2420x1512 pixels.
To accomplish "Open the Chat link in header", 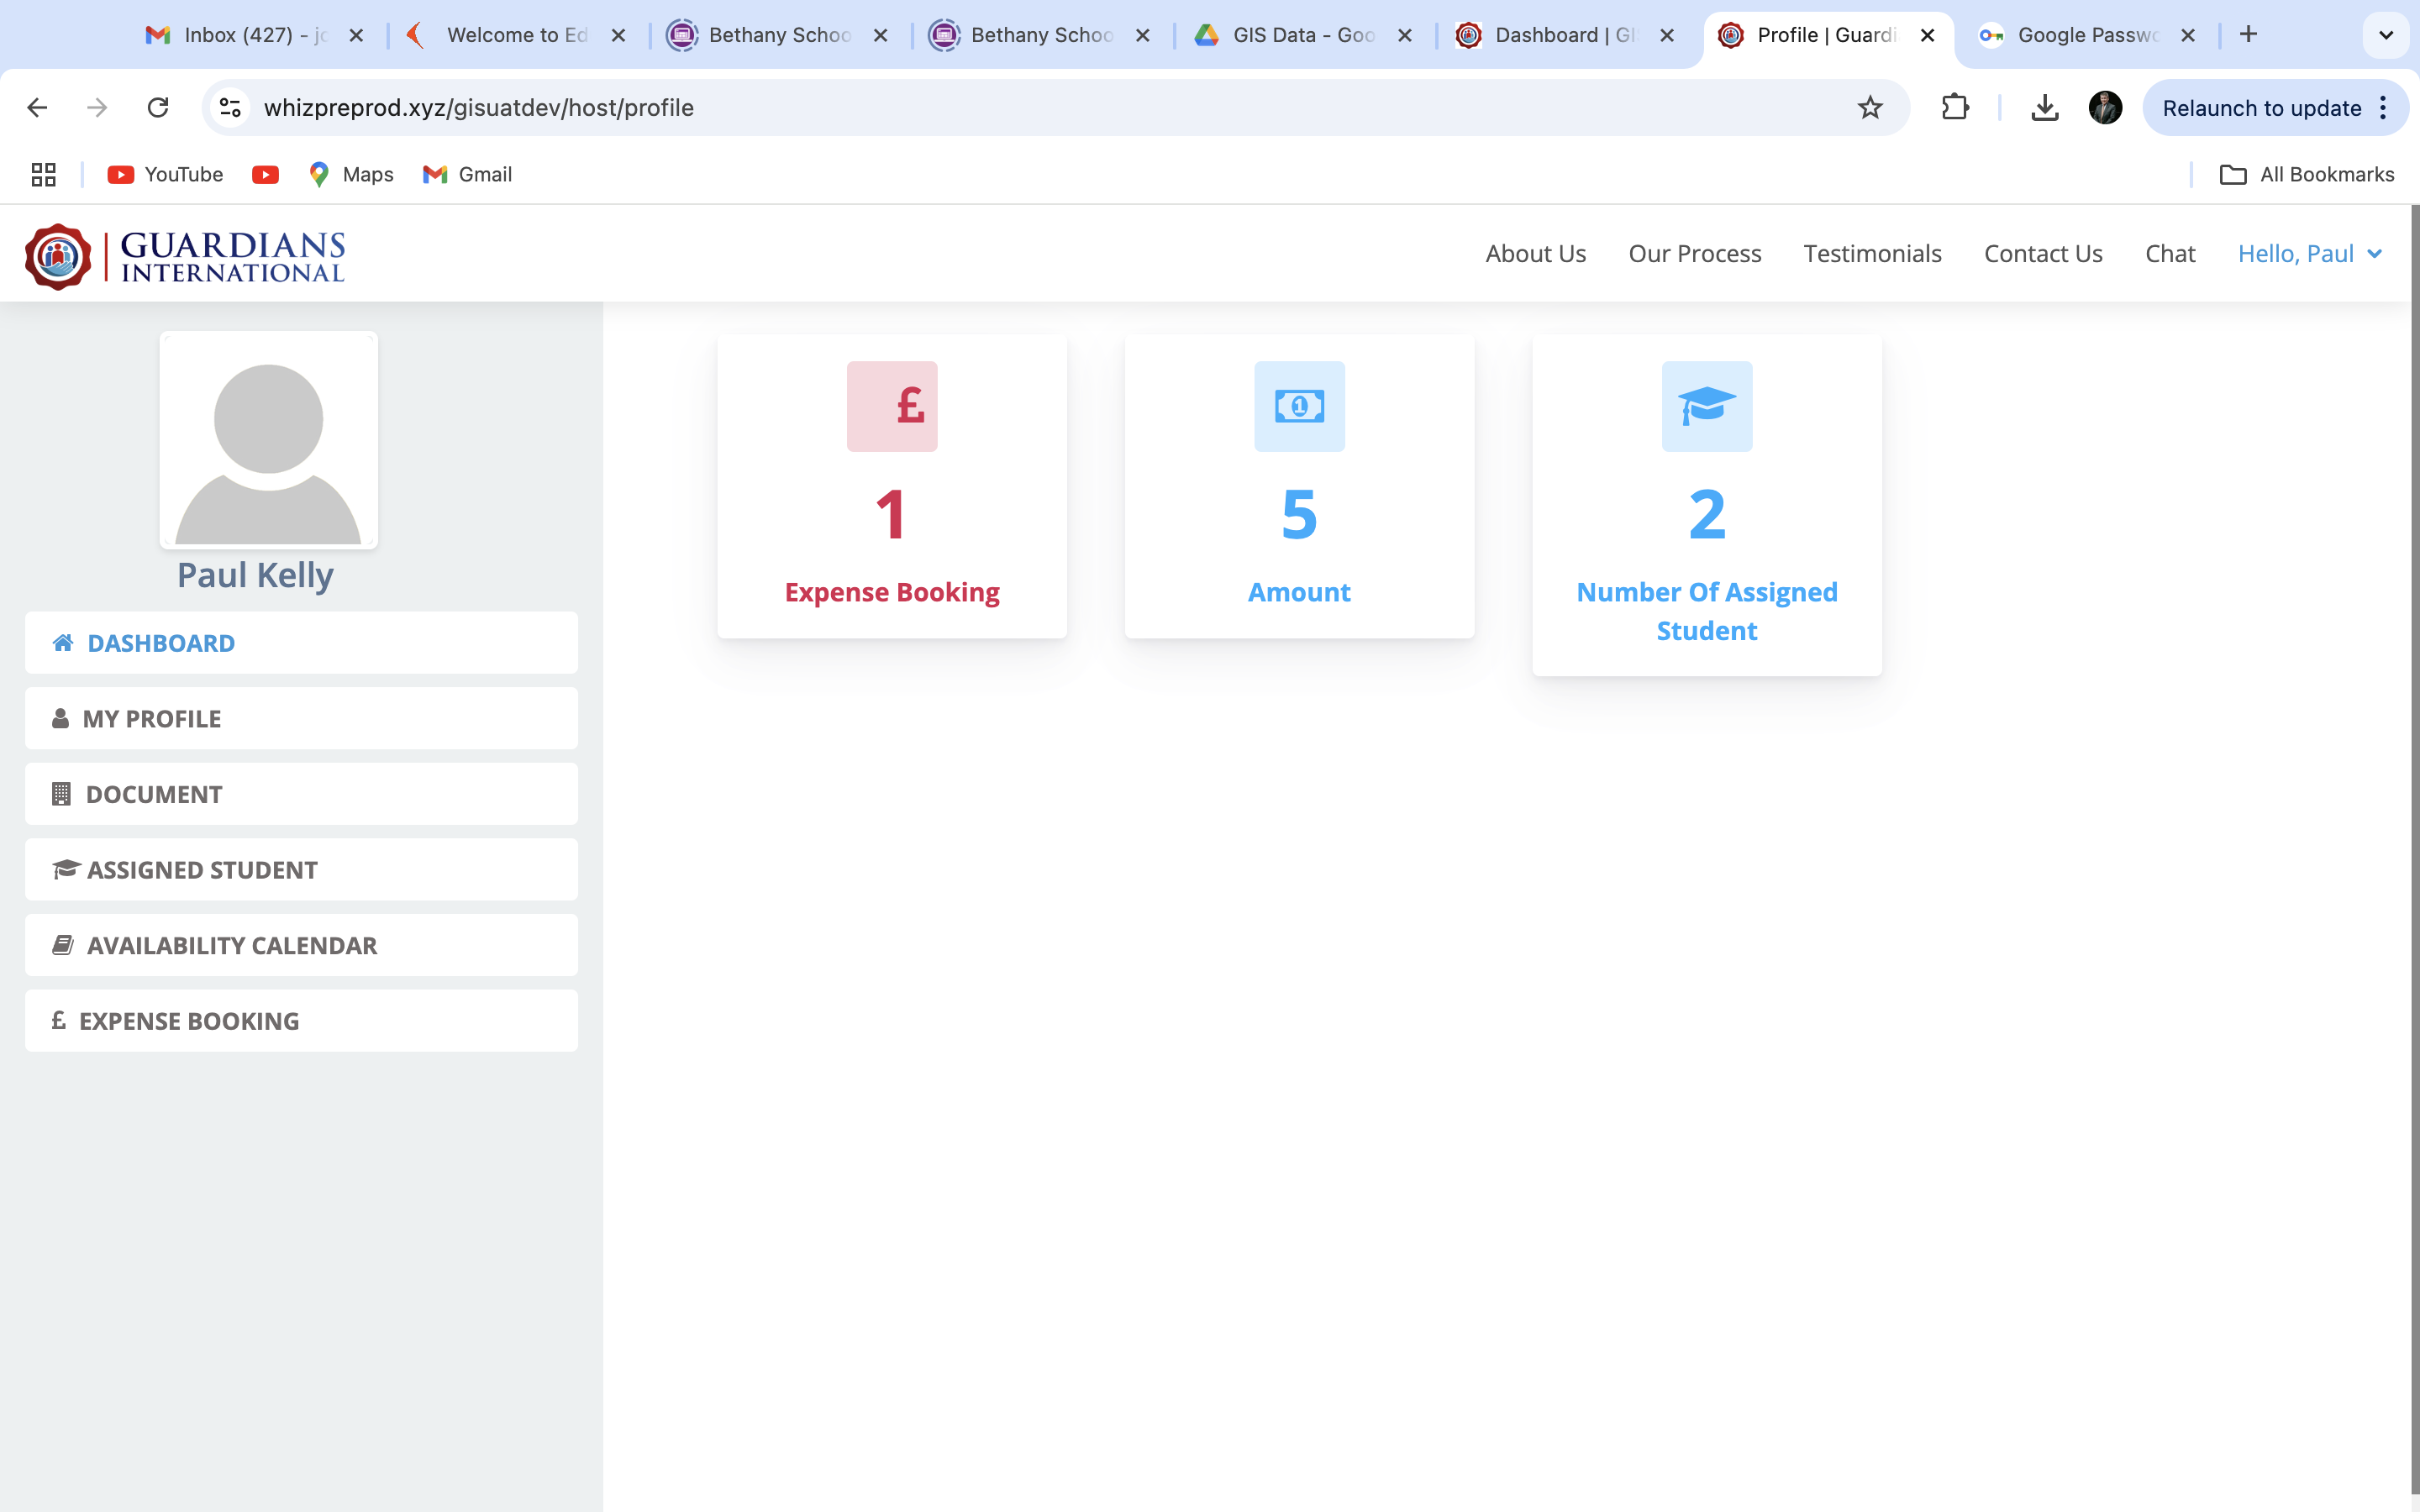I will (x=2169, y=254).
